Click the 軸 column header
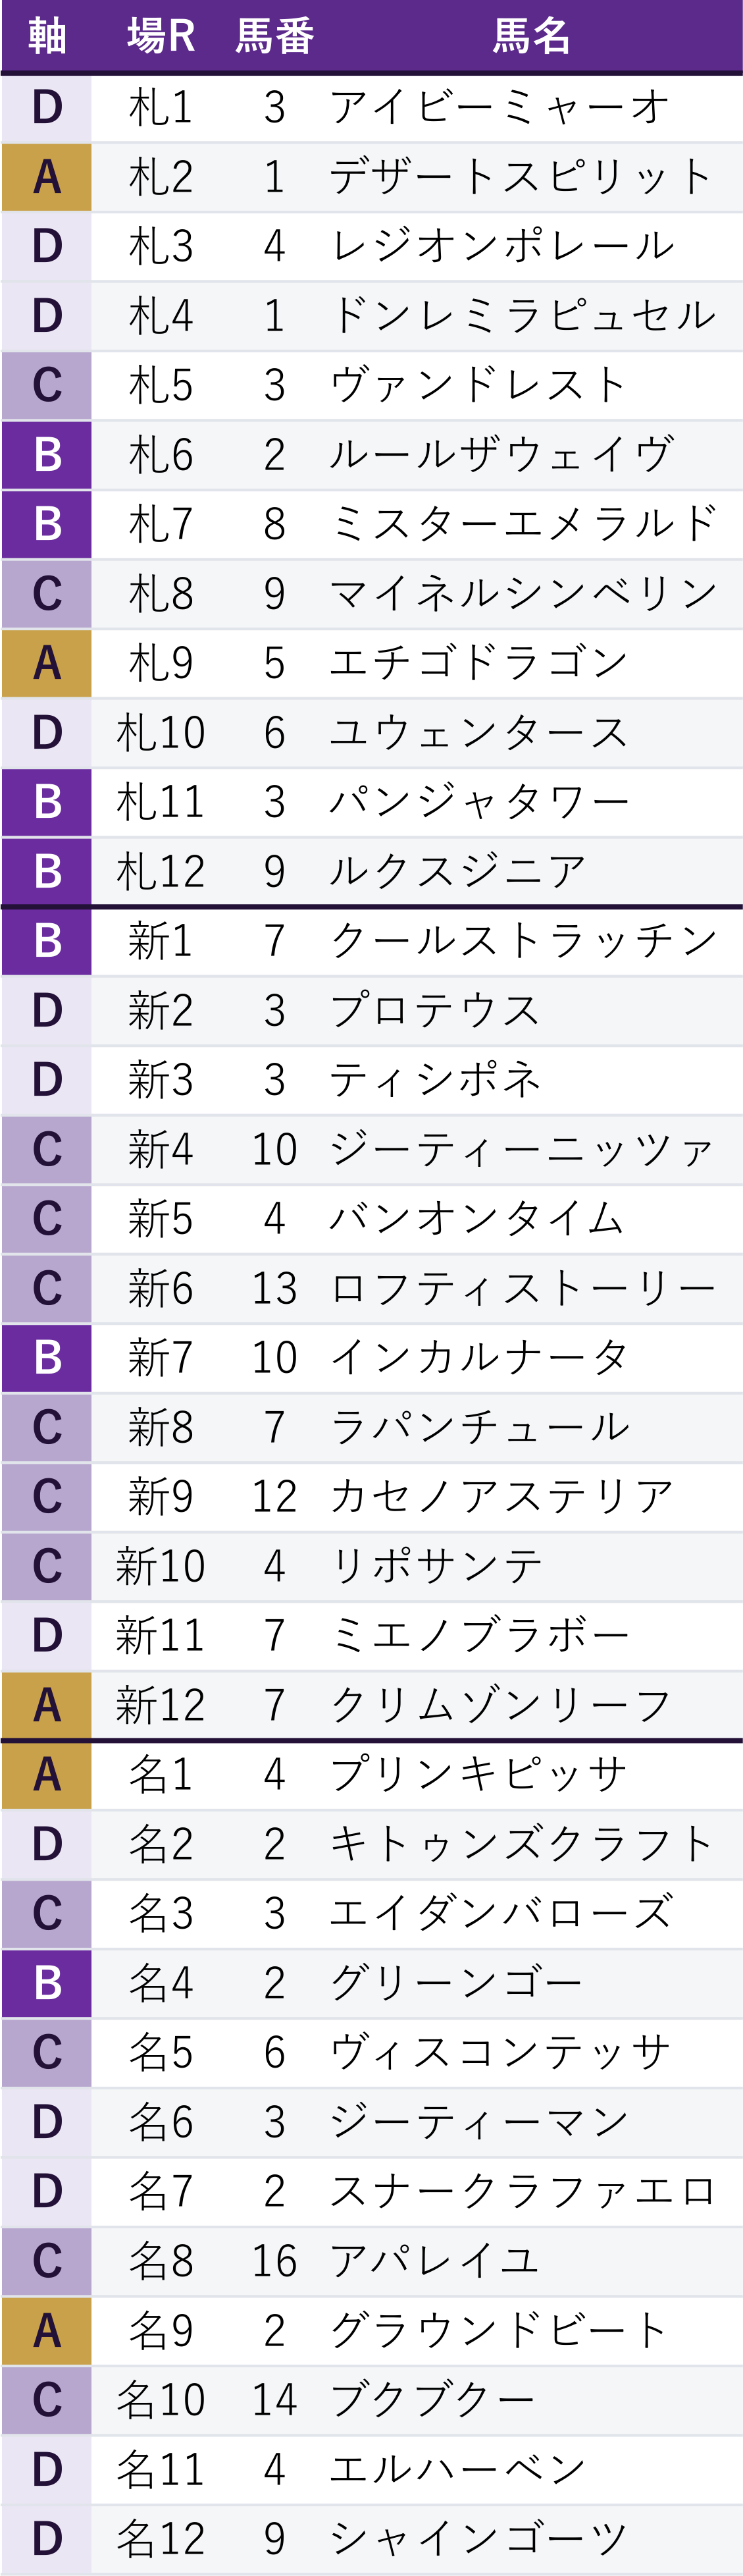Image resolution: width=743 pixels, height=2576 pixels. [47, 36]
